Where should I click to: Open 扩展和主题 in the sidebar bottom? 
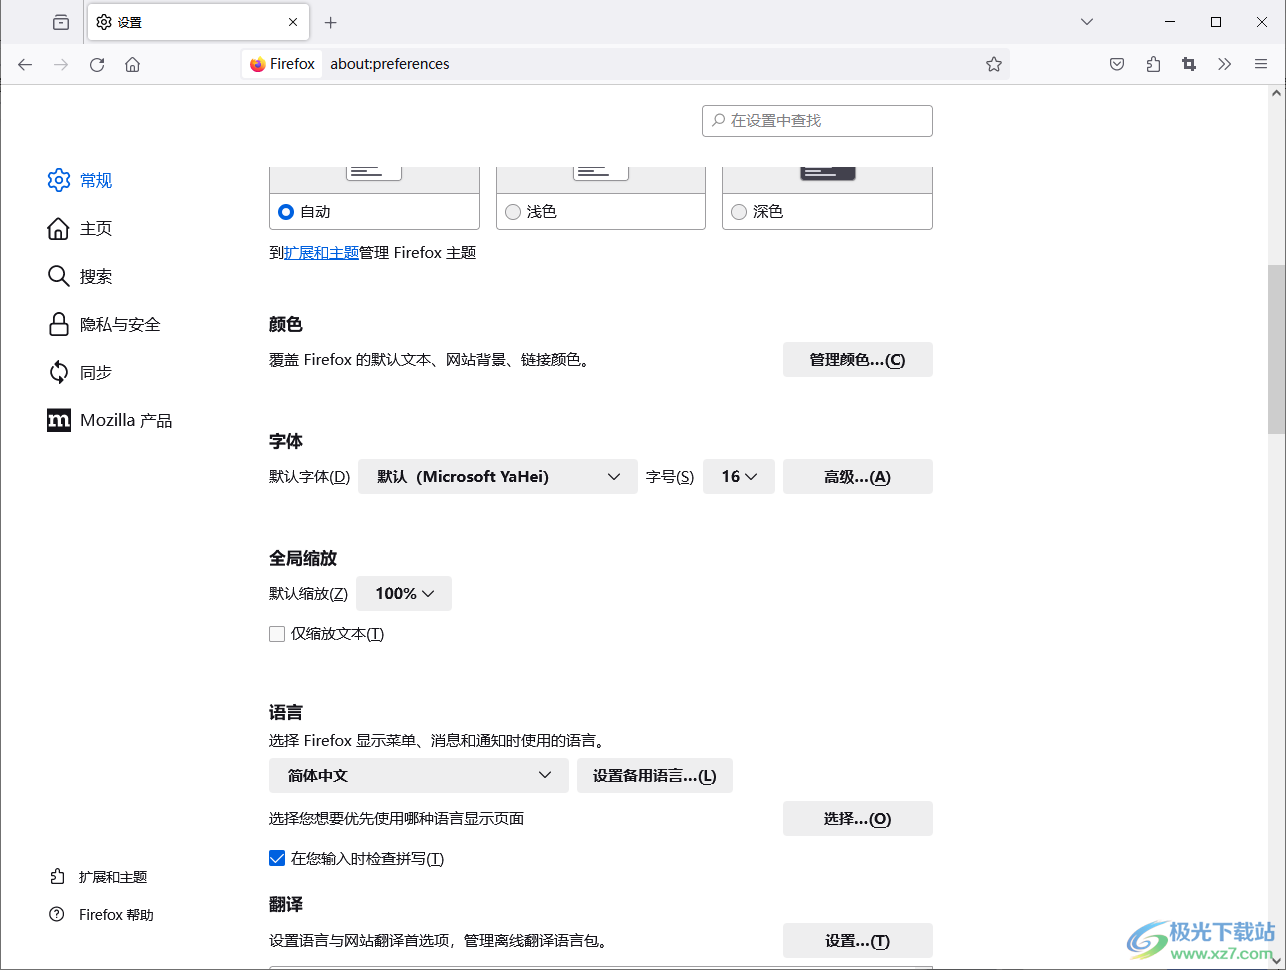point(99,877)
